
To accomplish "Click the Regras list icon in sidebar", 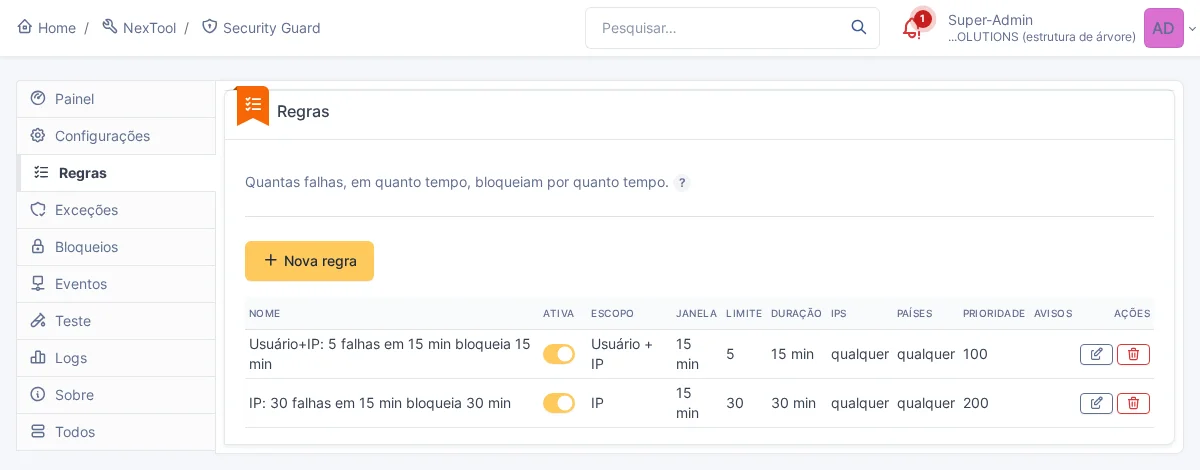I will 41,172.
